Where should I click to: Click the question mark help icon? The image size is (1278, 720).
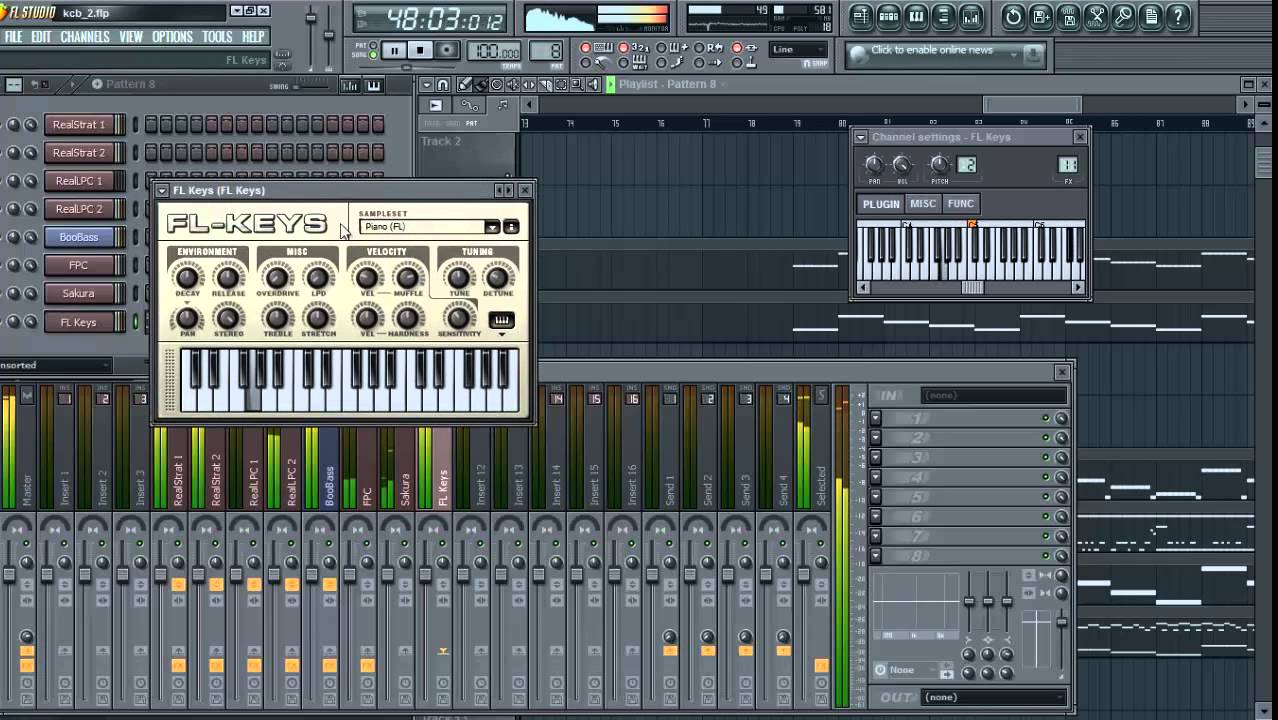click(1178, 16)
